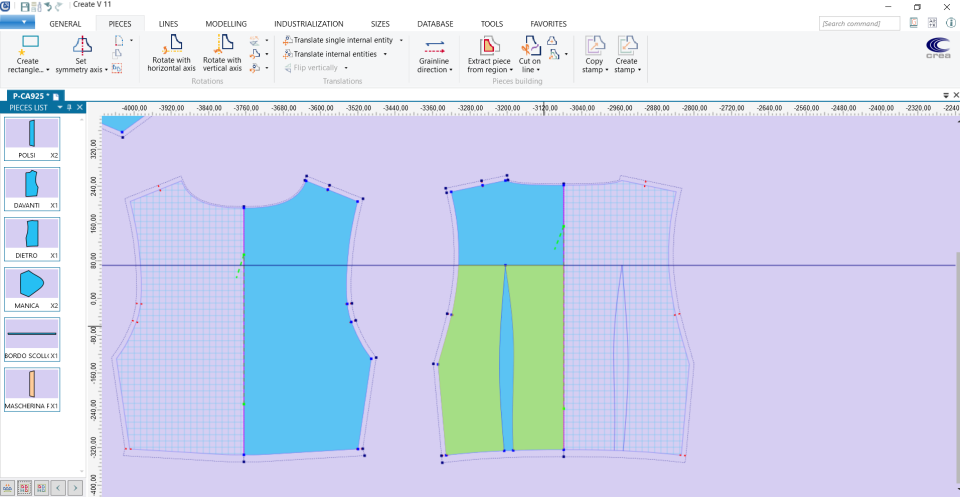960x497 pixels.
Task: Click Rotate with vertical axis
Action: tap(224, 43)
